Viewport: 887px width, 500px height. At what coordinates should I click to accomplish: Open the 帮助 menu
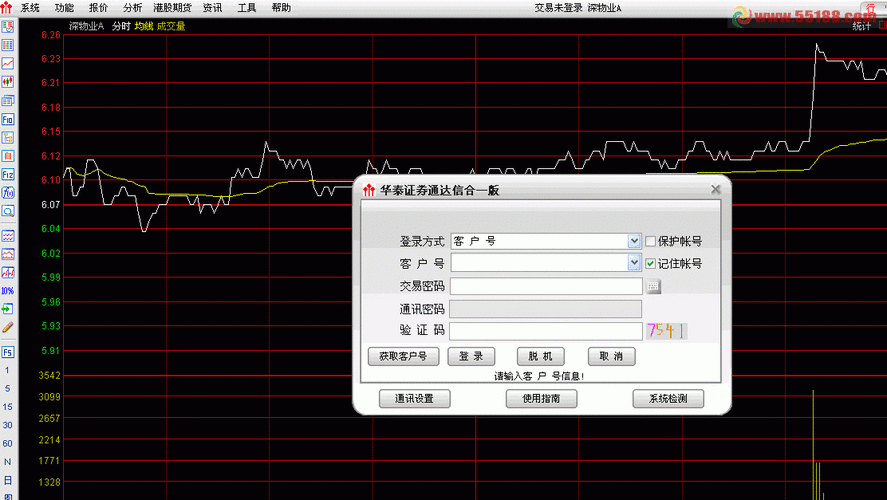pyautogui.click(x=281, y=8)
